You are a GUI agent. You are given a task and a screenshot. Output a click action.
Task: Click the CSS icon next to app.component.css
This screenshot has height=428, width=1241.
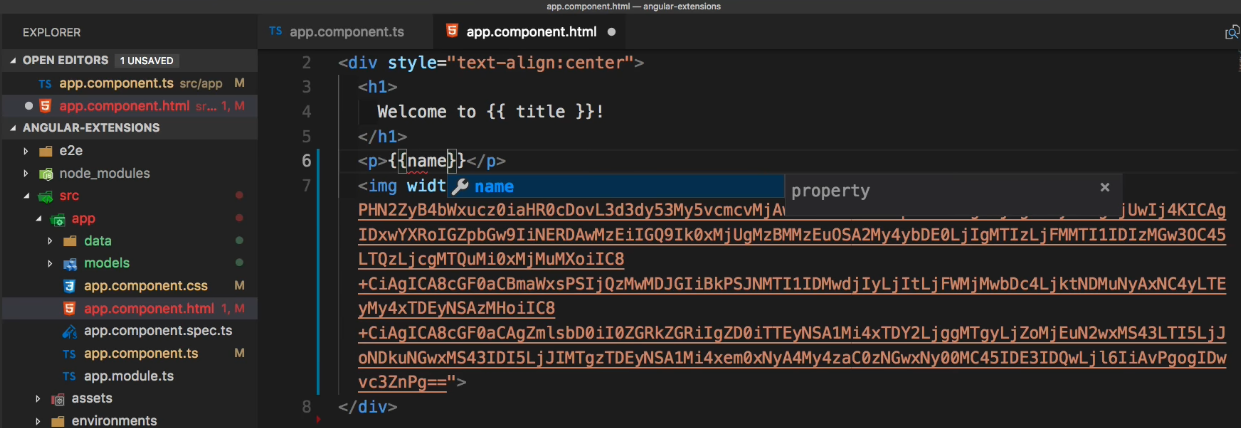(69, 286)
